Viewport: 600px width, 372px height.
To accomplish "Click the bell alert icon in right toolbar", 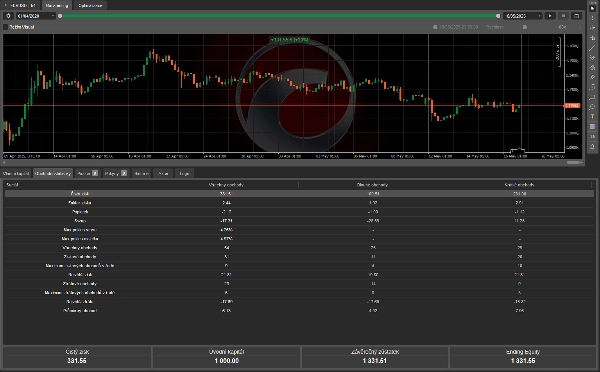I will tap(592, 146).
